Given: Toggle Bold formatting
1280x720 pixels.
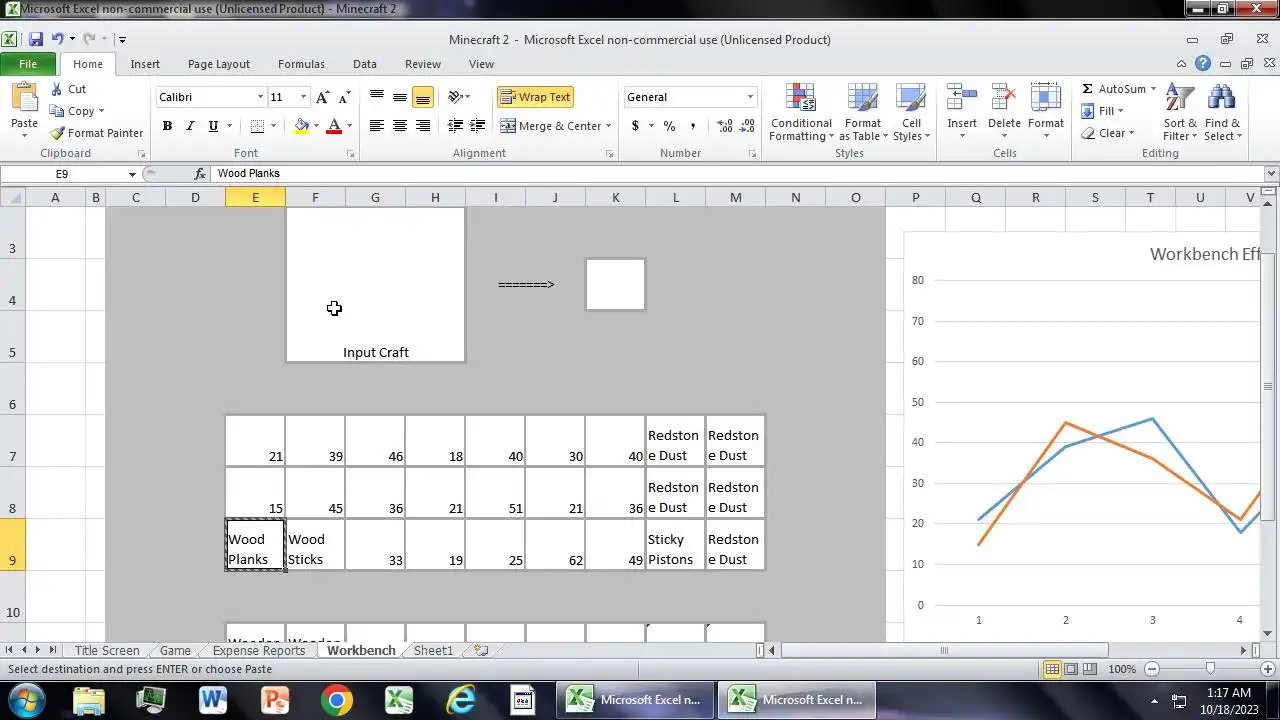Looking at the screenshot, I should pos(167,126).
